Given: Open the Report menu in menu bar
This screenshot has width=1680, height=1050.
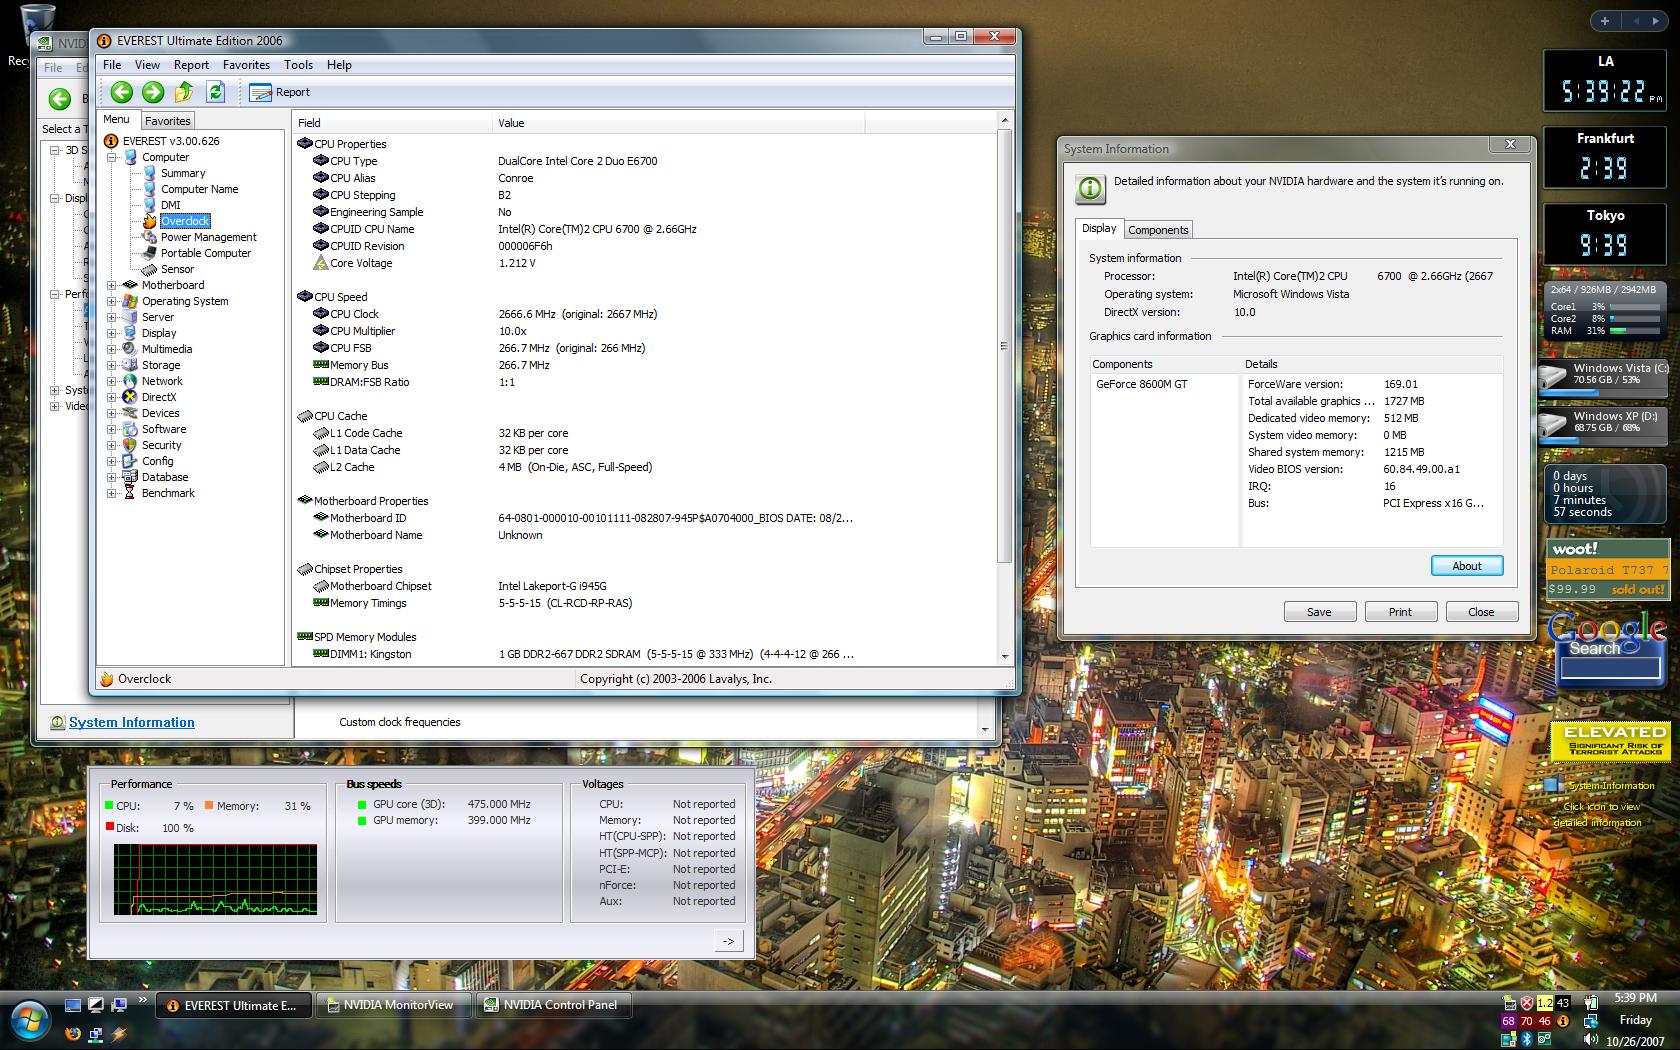Looking at the screenshot, I should point(191,65).
